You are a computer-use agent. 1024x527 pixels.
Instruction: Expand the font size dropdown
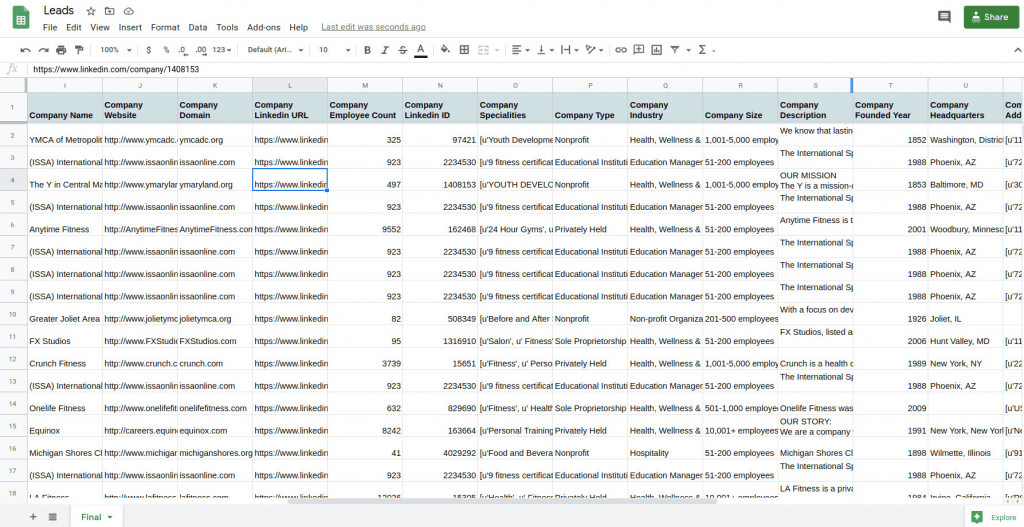pyautogui.click(x=334, y=49)
